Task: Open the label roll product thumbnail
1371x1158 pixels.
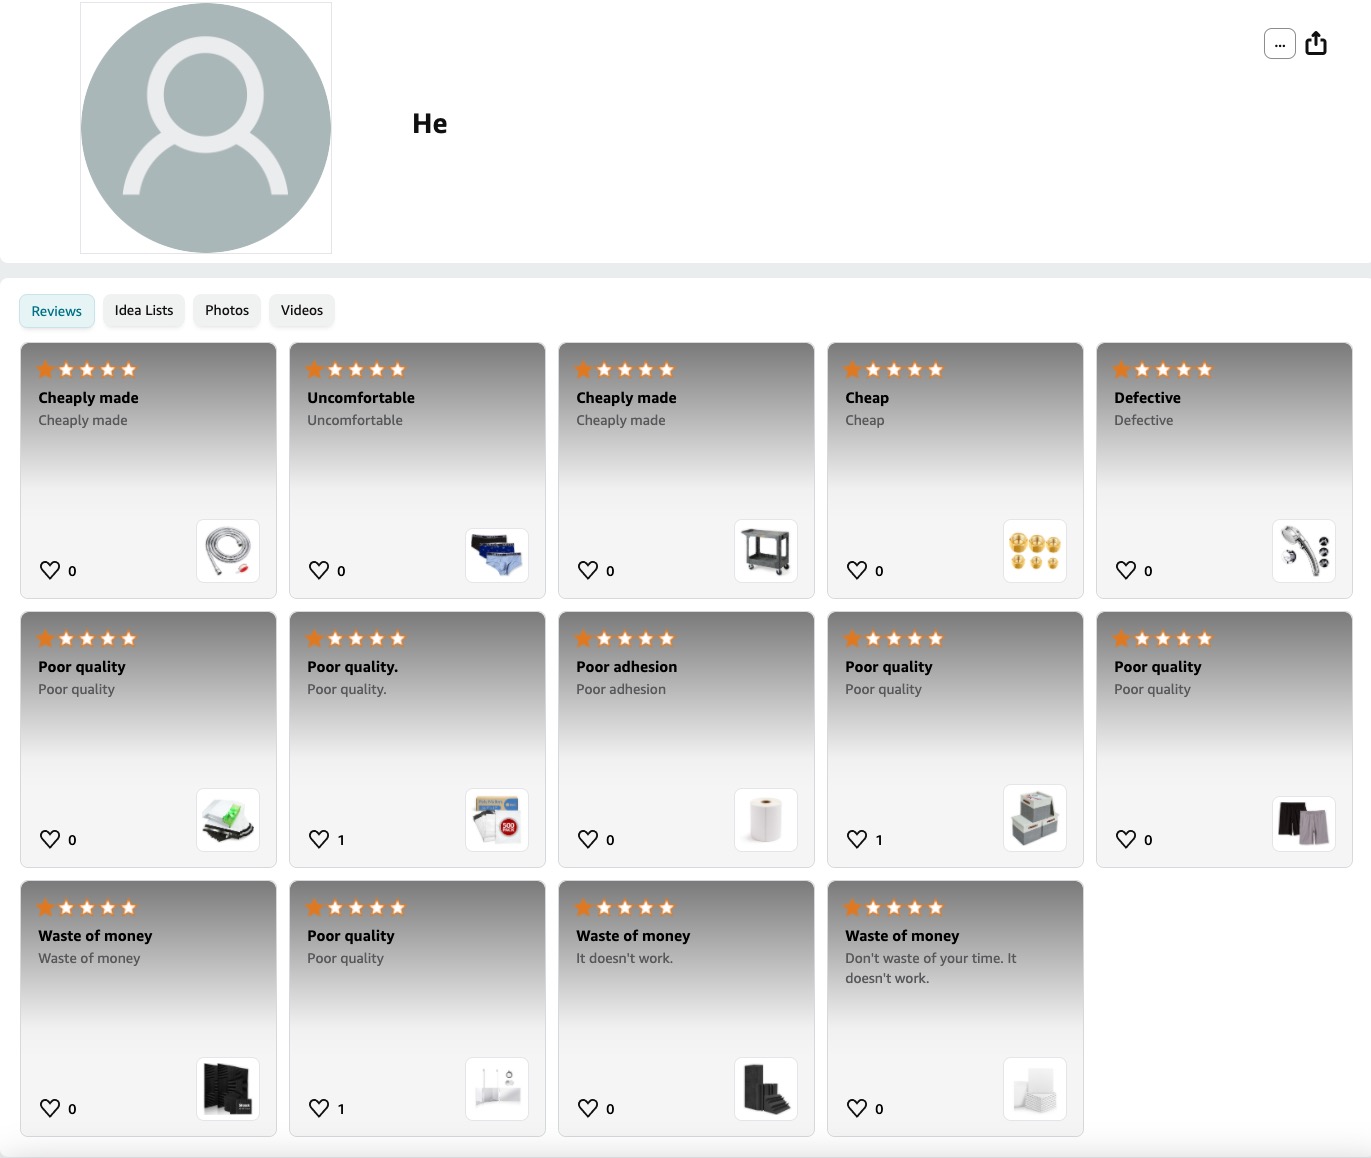Action: [766, 820]
